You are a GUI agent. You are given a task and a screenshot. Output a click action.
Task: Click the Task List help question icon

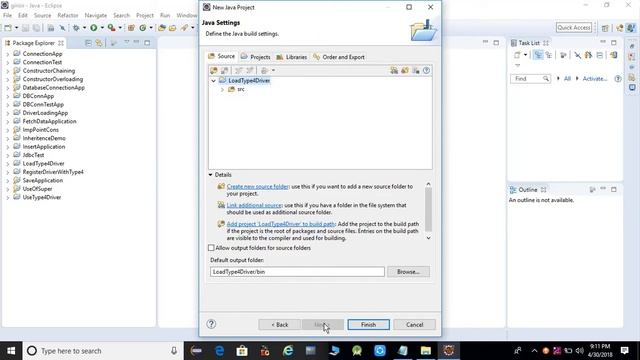click(x=618, y=79)
